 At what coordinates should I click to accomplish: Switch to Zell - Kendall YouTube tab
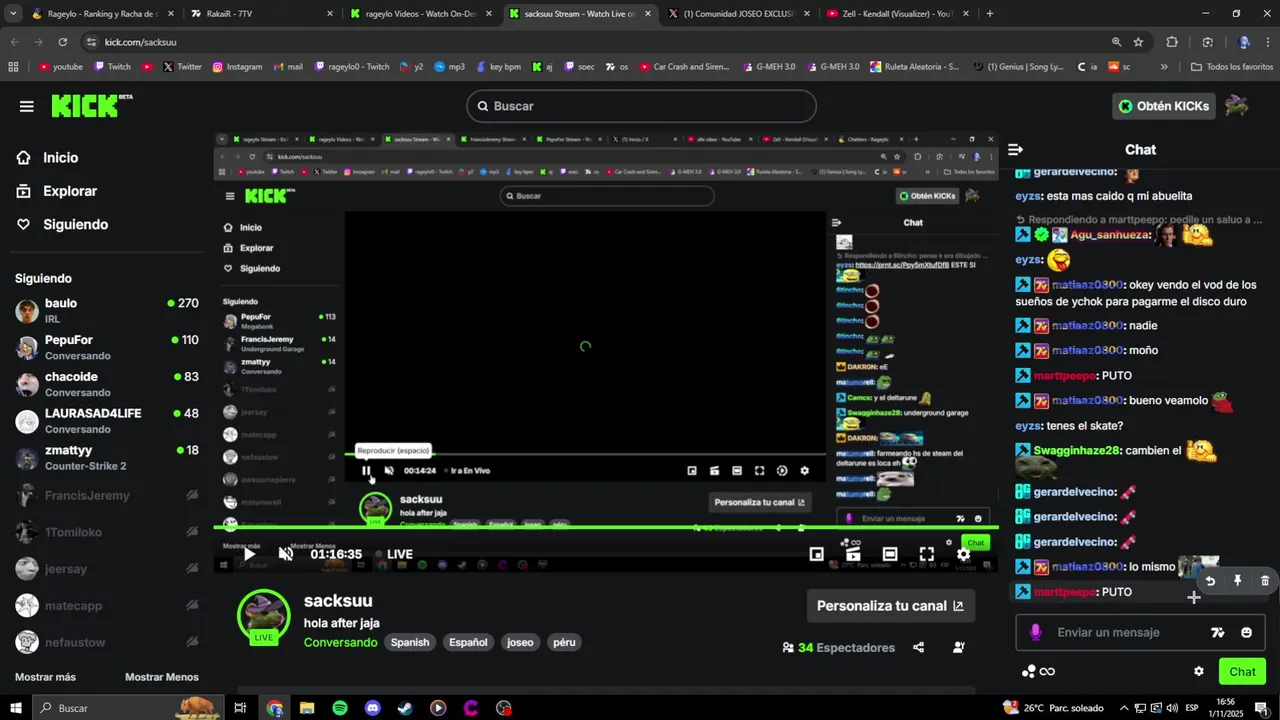(897, 14)
